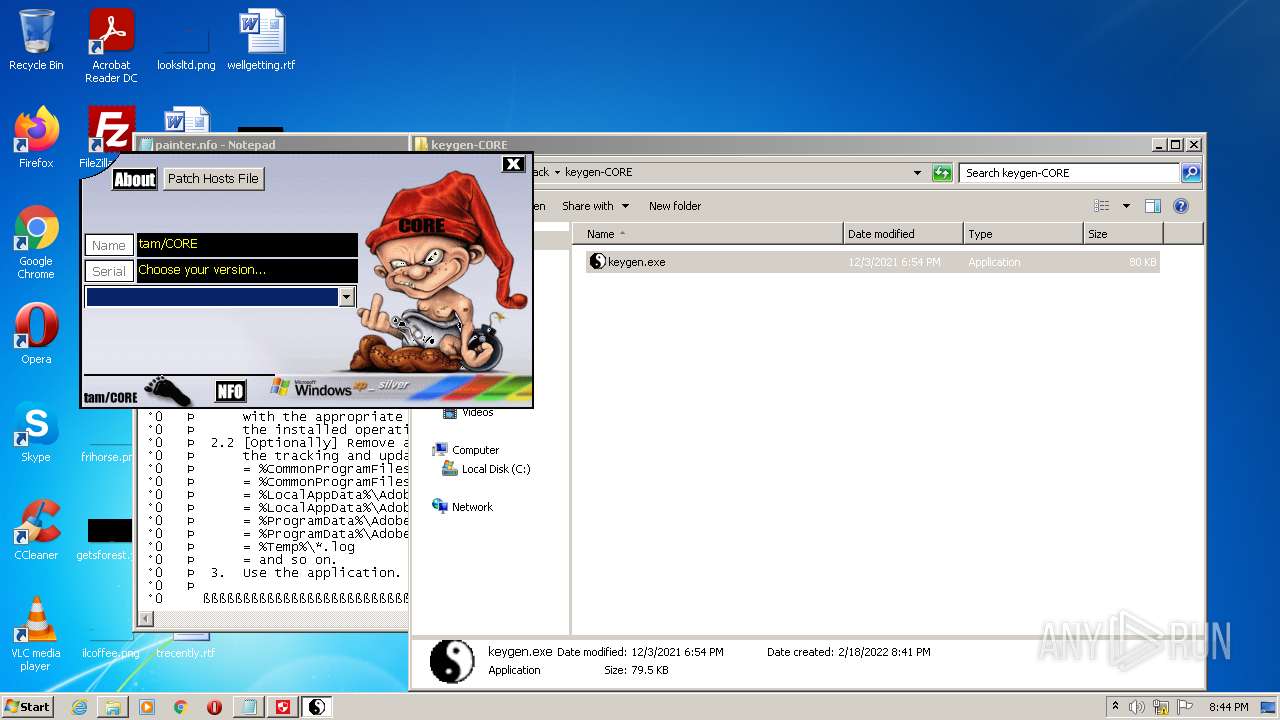Screen dimensions: 1280x720
Task: Open the Change your view icon
Action: (1102, 206)
